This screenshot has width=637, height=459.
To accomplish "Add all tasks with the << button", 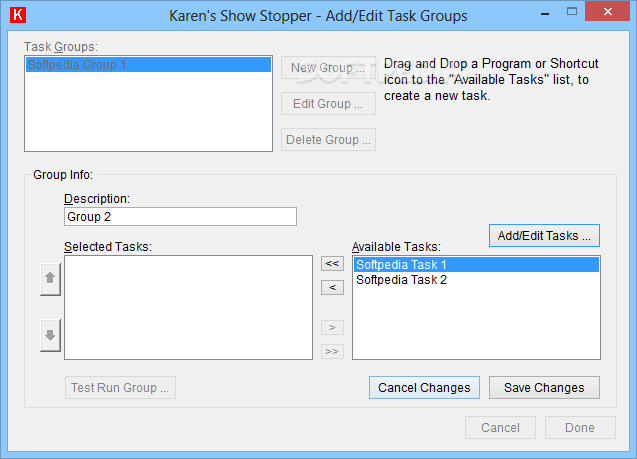I will [332, 263].
